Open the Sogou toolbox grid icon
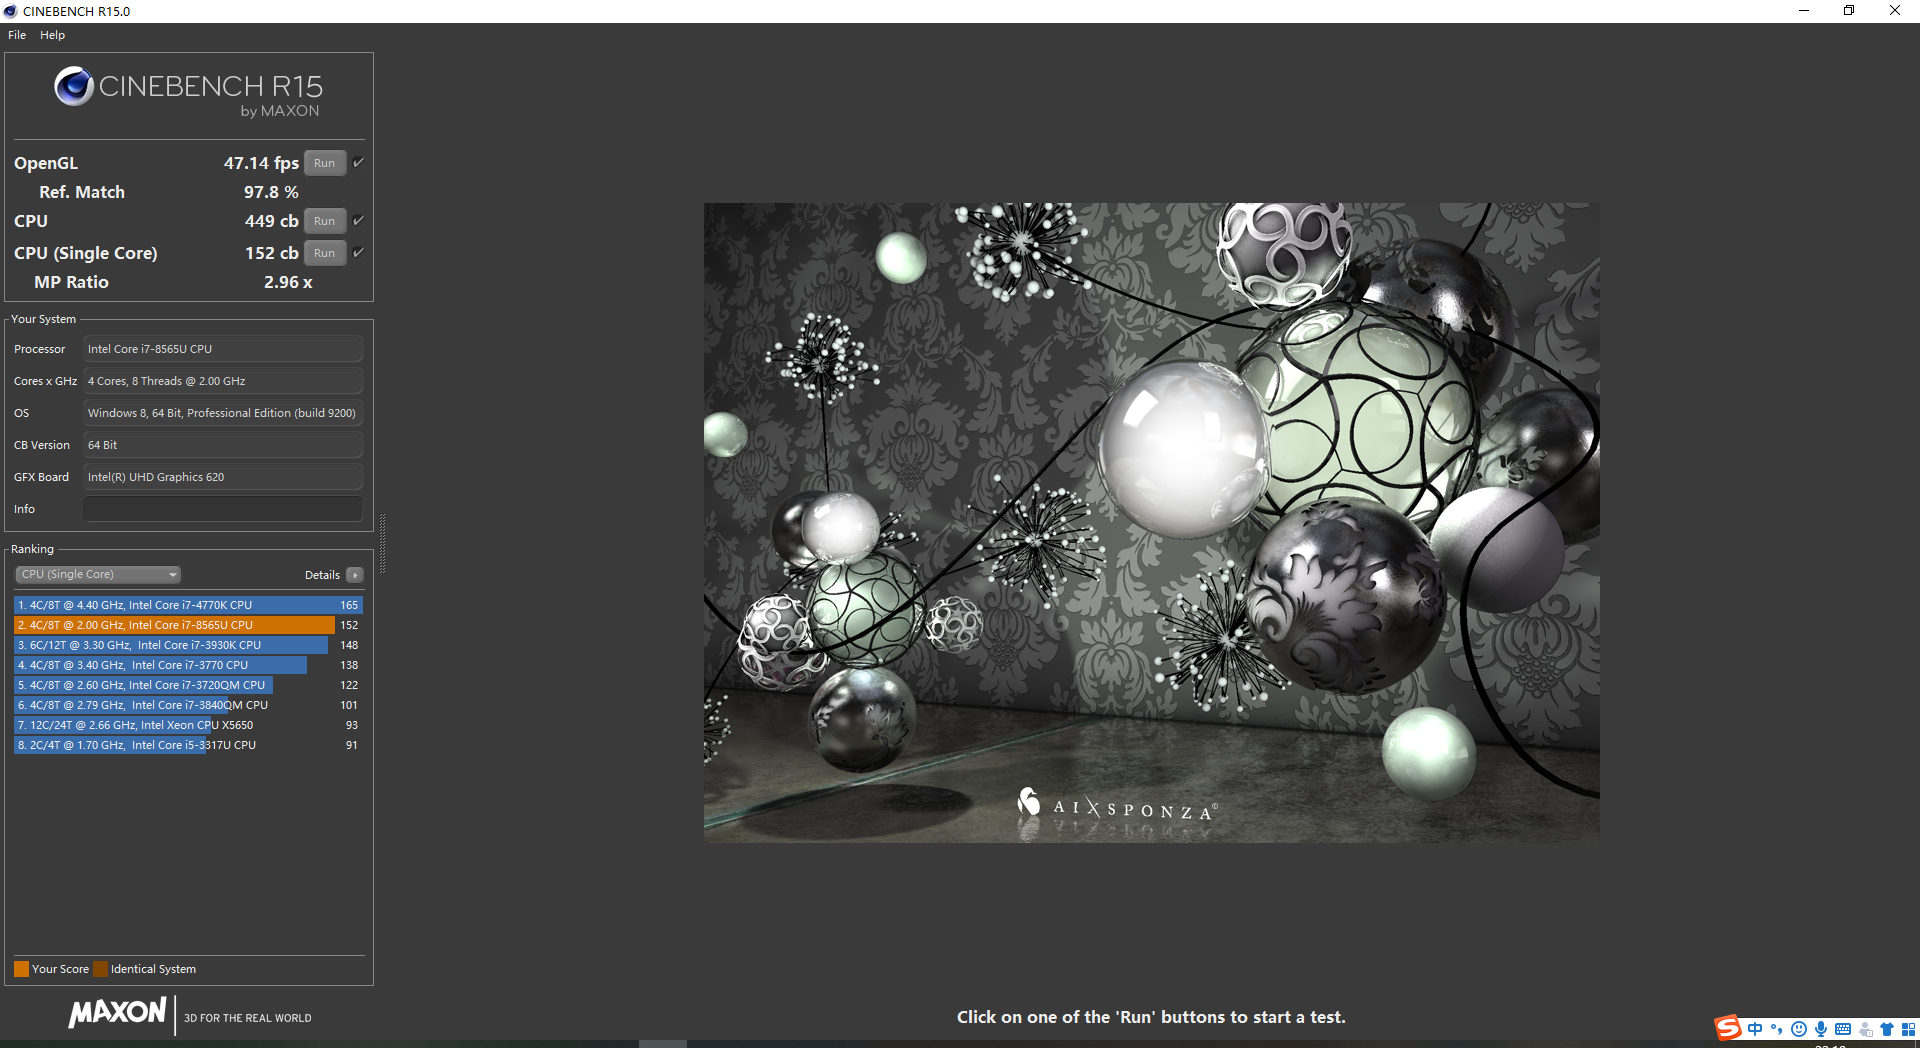This screenshot has height=1048, width=1920. pyautogui.click(x=1908, y=1029)
